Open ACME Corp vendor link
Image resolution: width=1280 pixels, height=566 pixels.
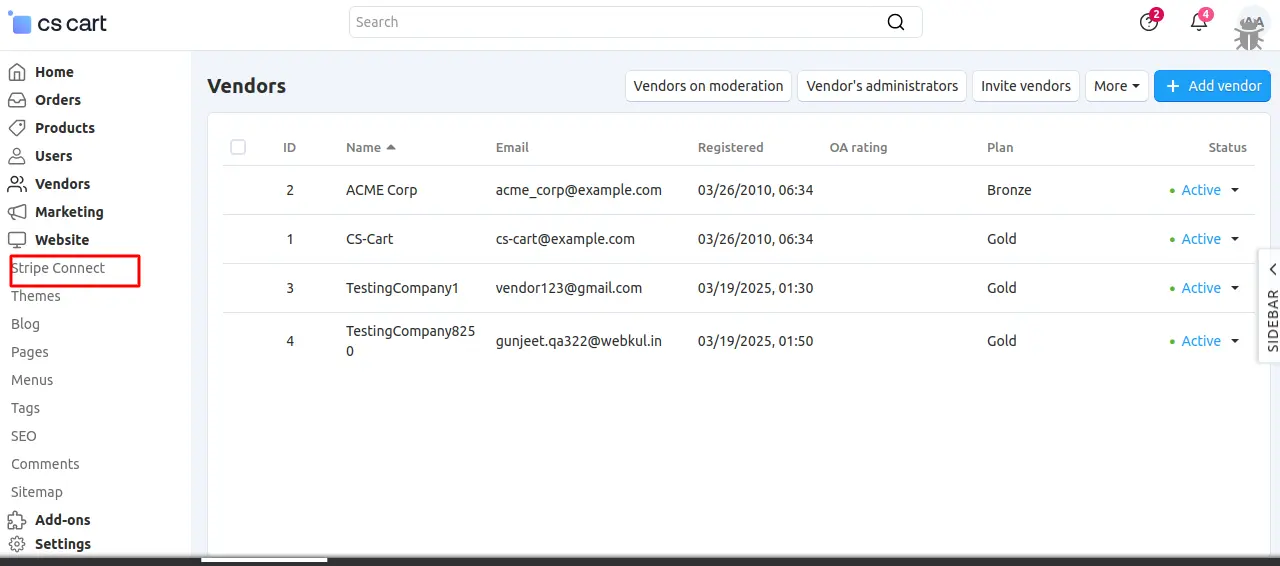click(382, 190)
